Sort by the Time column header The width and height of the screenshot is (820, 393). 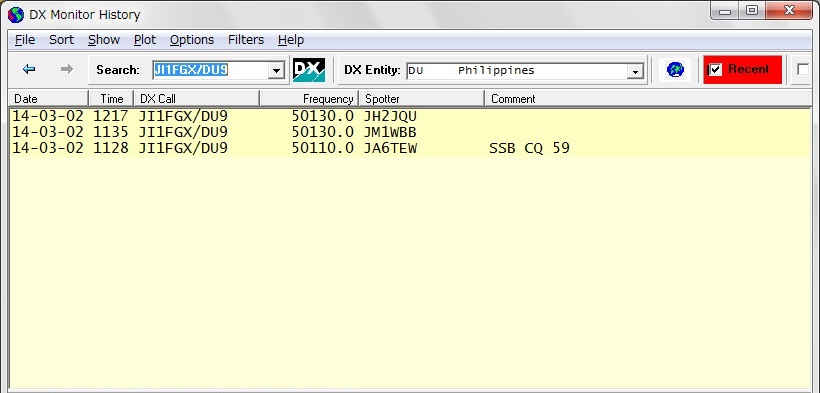coord(111,98)
